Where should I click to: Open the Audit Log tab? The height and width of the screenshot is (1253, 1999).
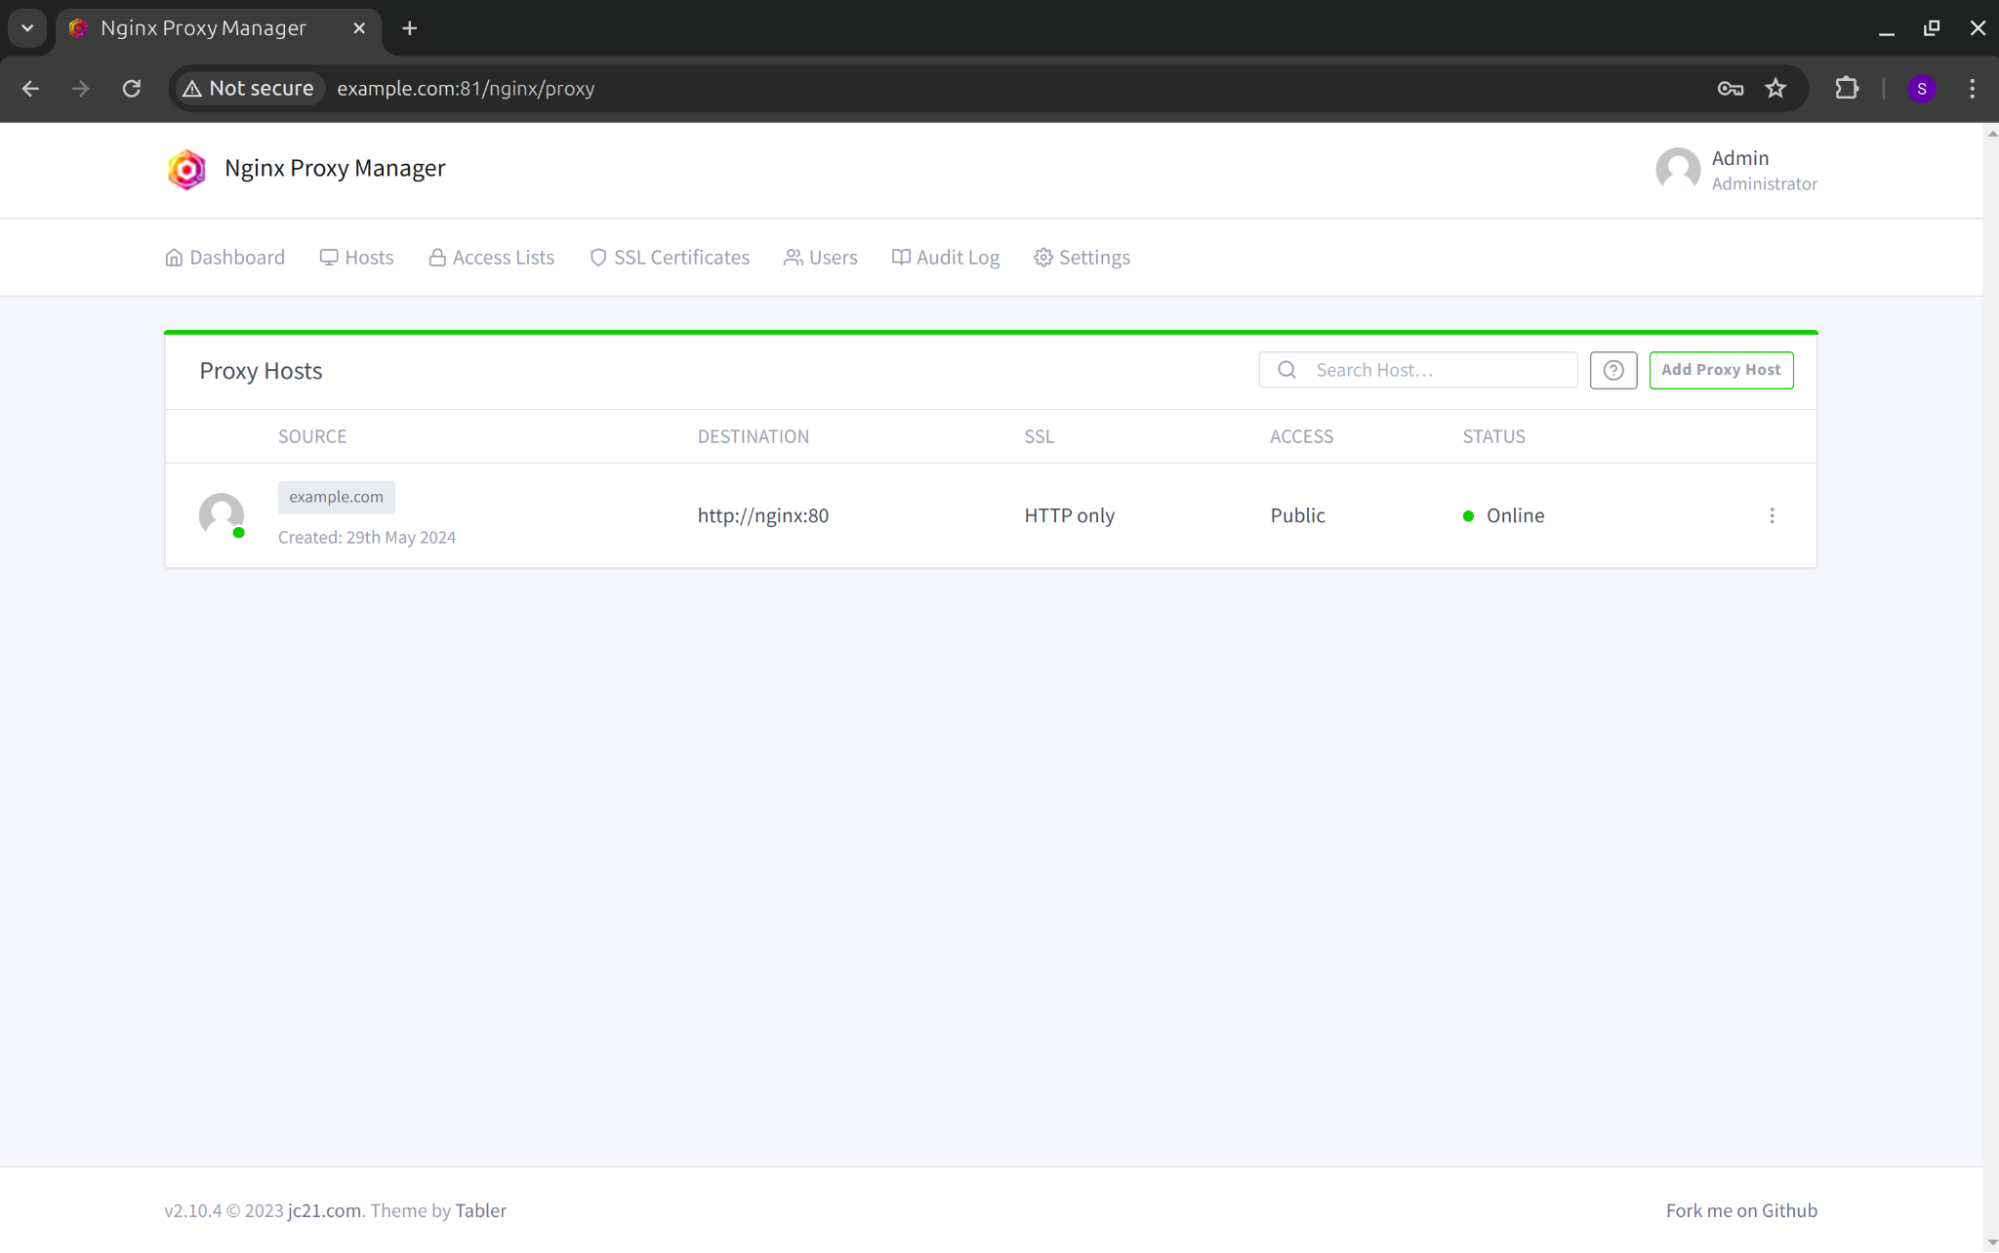coord(945,257)
